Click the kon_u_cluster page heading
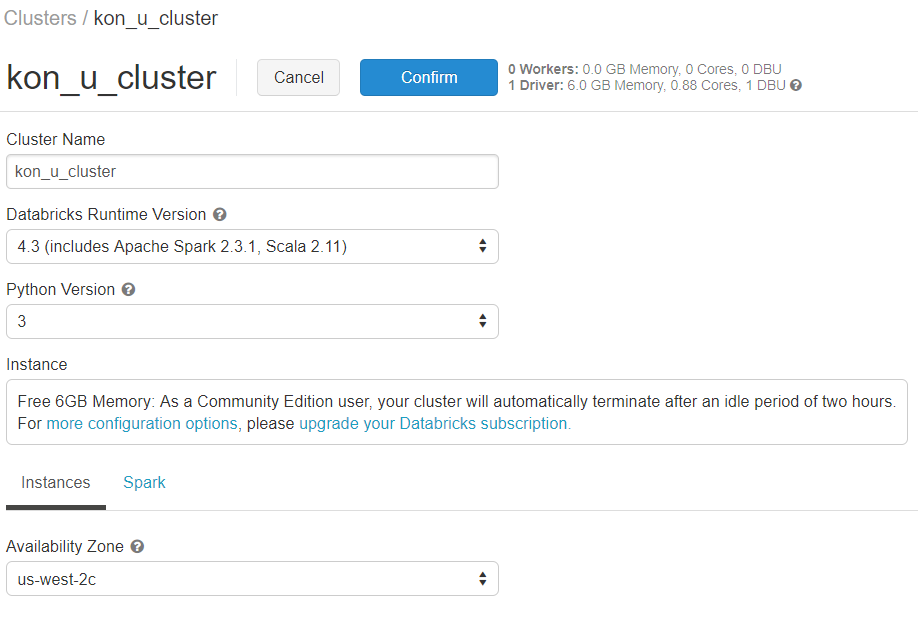Image resolution: width=918 pixels, height=620 pixels. click(x=111, y=78)
